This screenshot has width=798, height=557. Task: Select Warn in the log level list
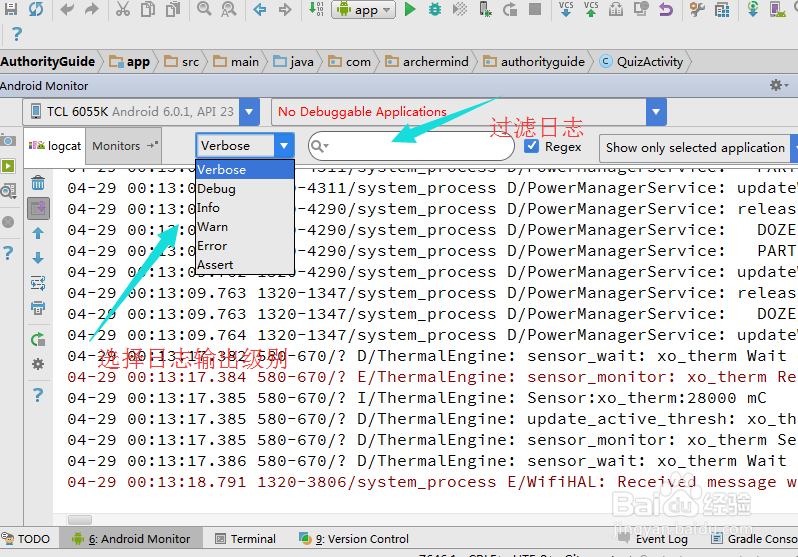245,227
